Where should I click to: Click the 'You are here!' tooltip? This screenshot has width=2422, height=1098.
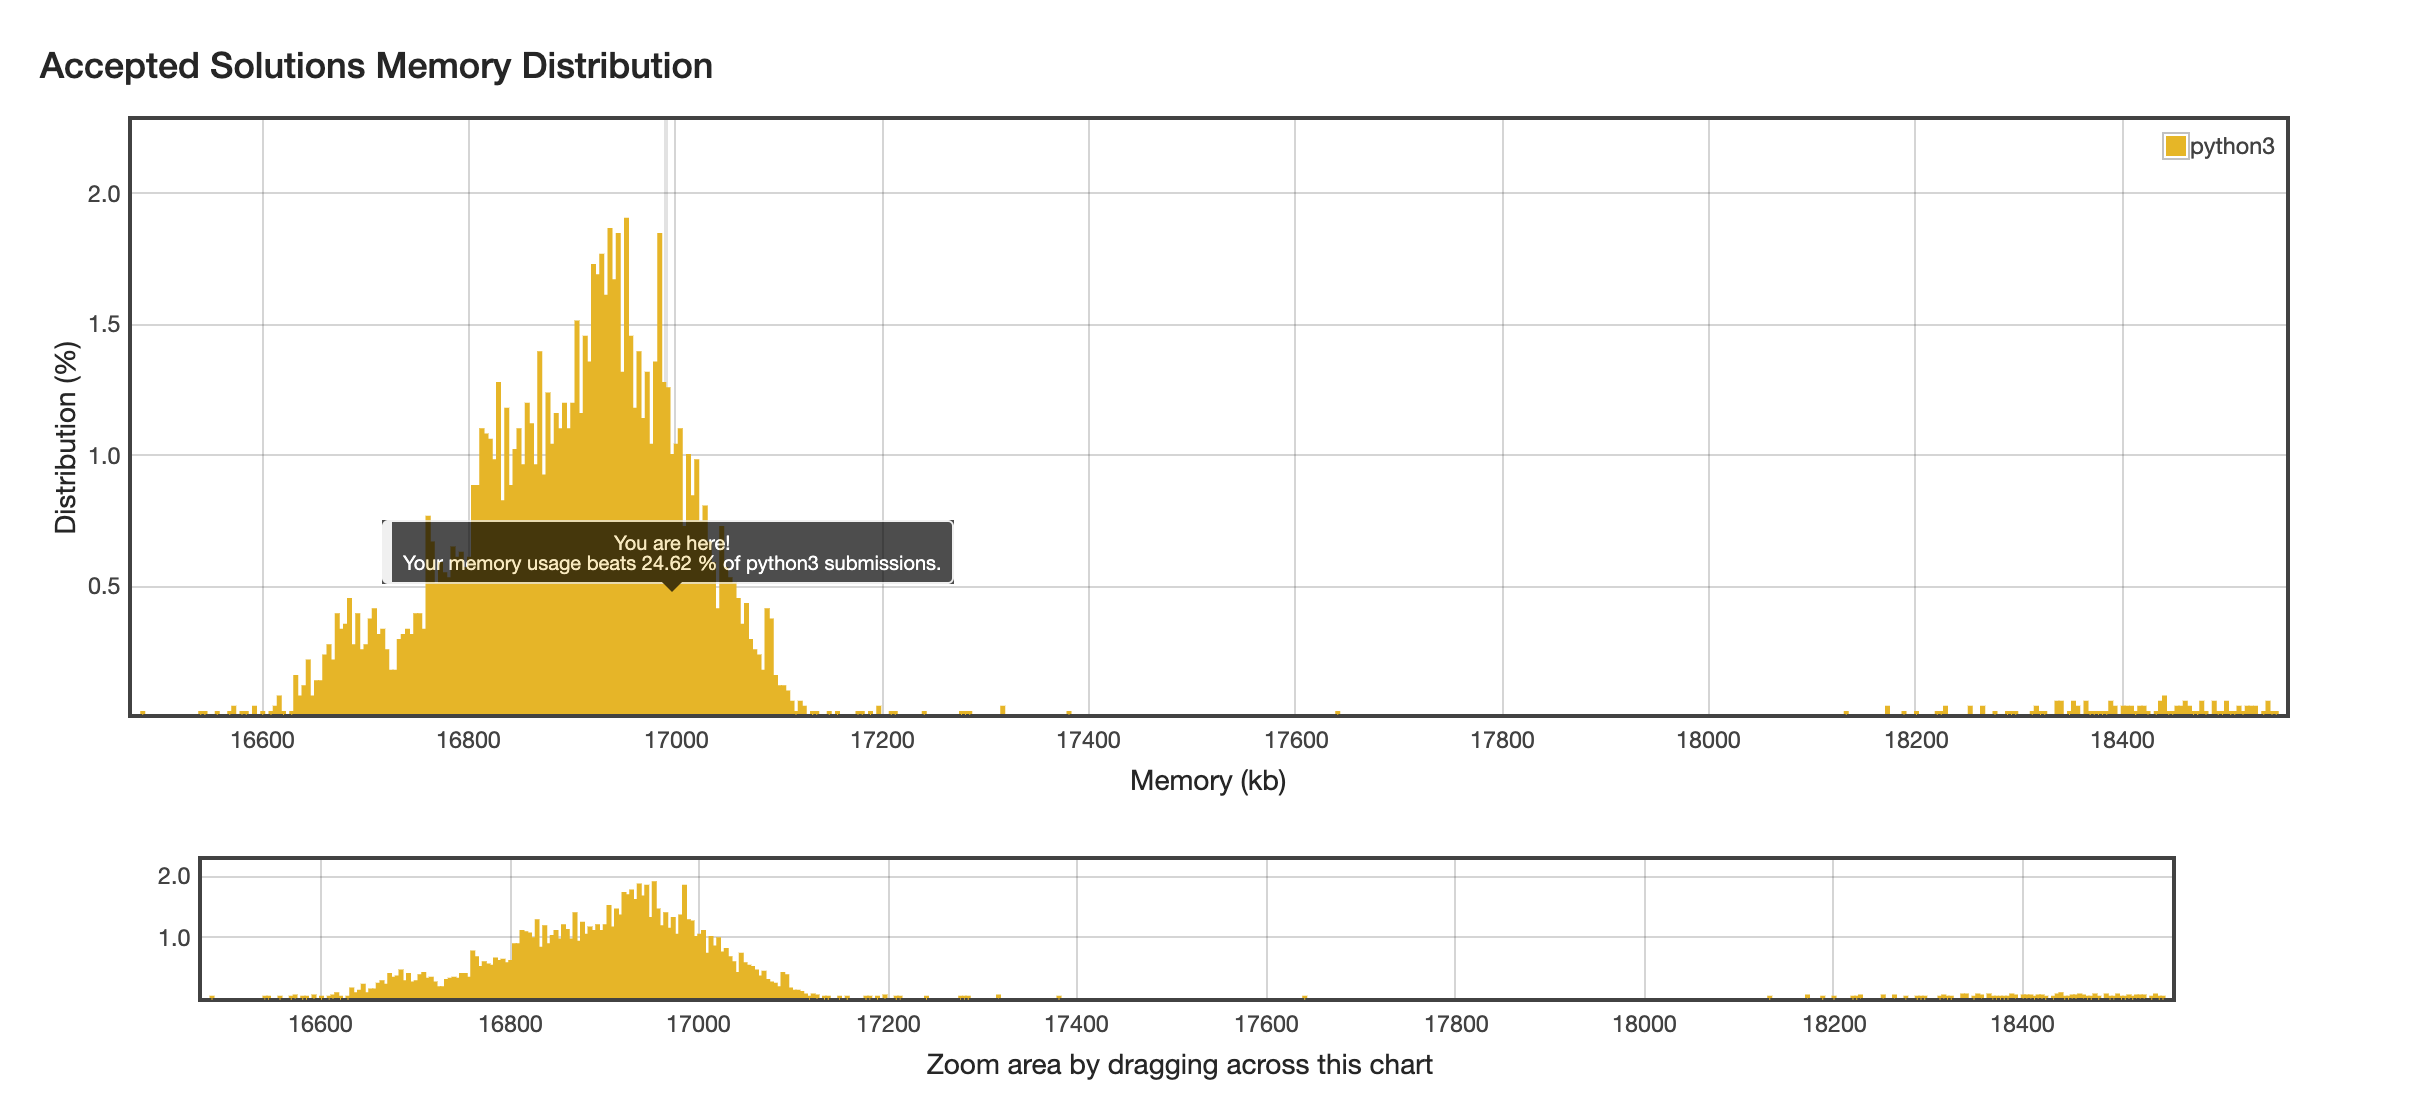click(x=671, y=552)
